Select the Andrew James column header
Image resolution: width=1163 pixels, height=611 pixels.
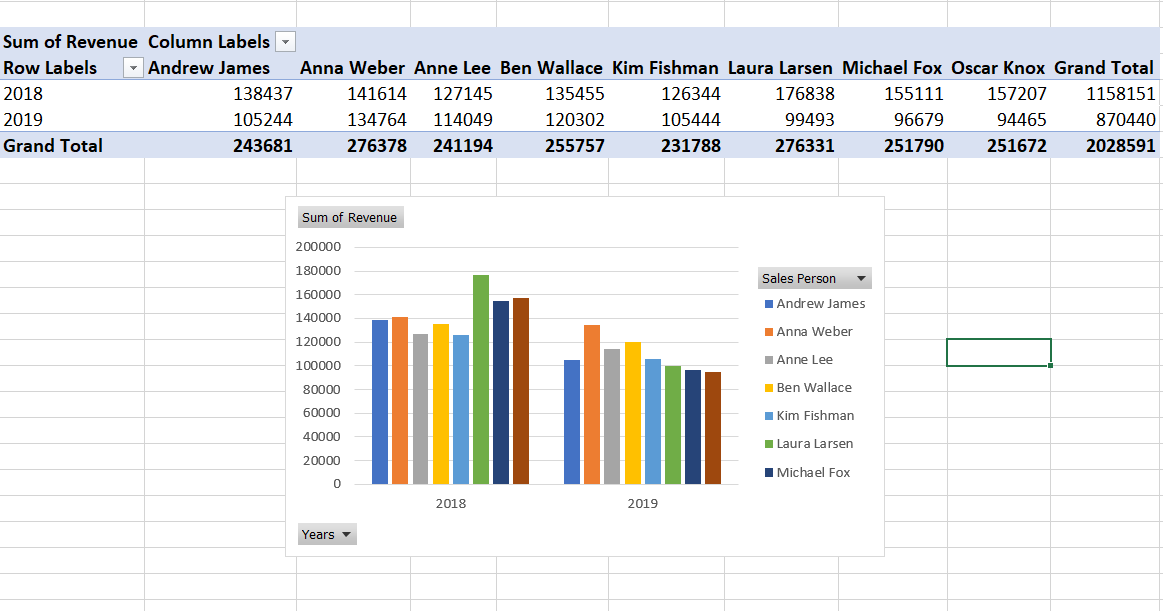pos(220,67)
